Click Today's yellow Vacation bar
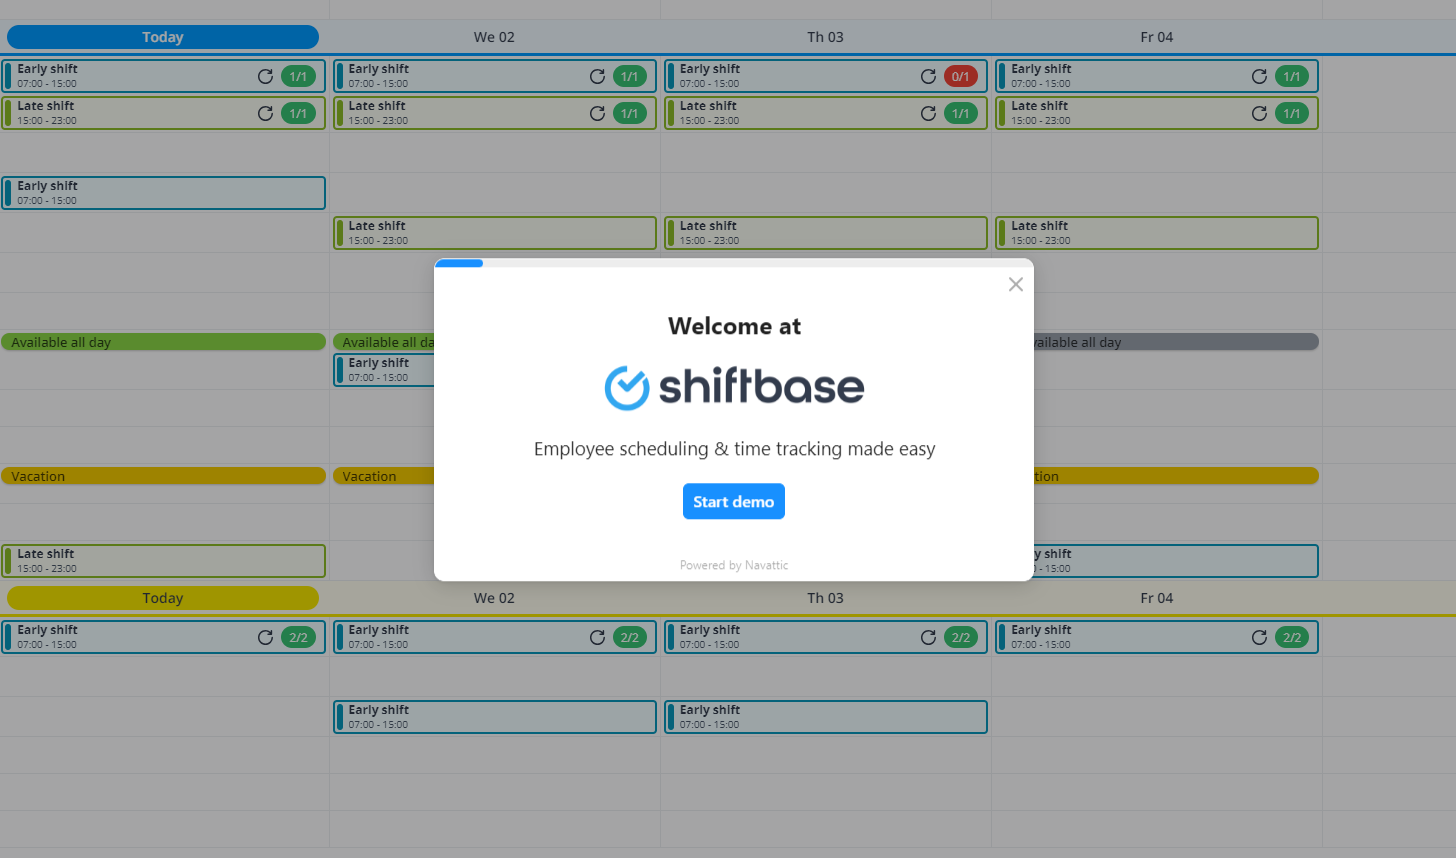This screenshot has height=858, width=1456. [163, 476]
